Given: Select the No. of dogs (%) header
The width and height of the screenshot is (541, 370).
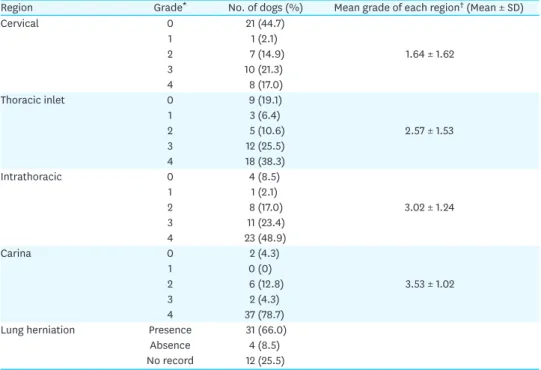Looking at the screenshot, I should point(265,8).
